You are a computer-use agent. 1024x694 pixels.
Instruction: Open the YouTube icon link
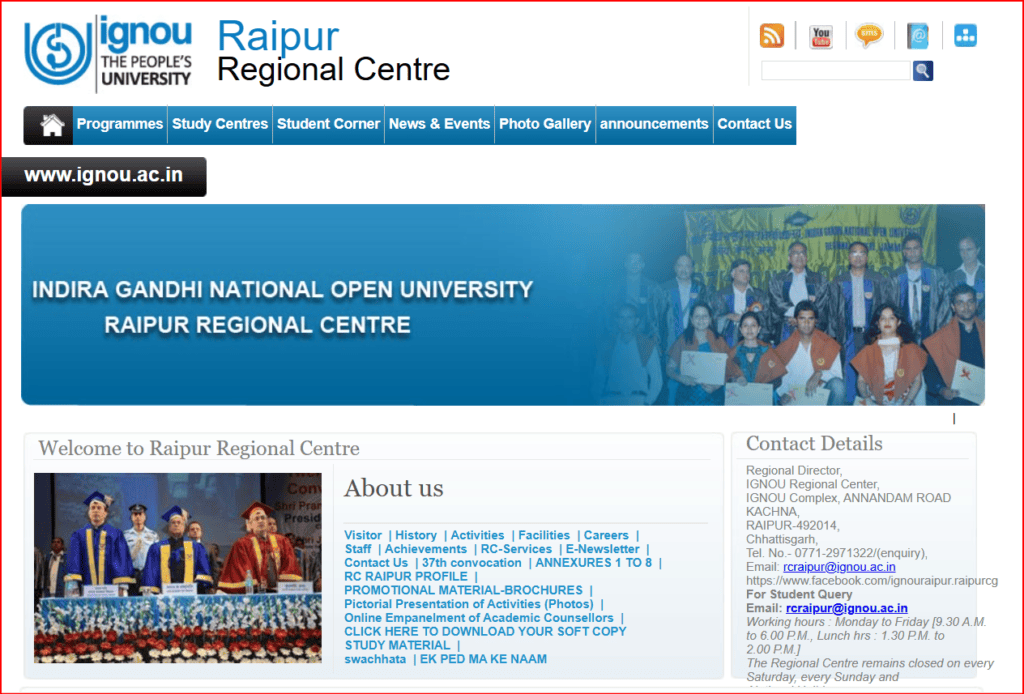(821, 36)
